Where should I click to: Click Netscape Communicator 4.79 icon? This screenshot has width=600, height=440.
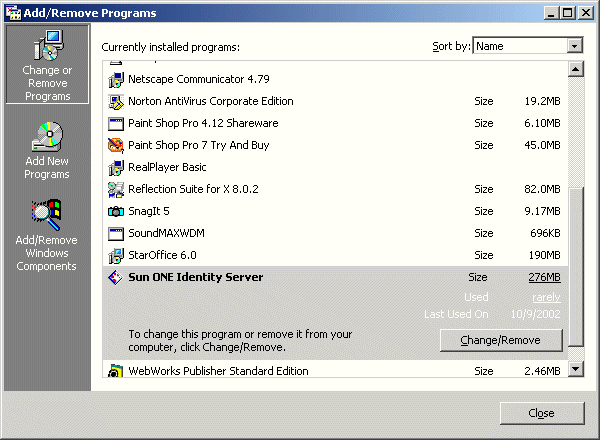click(116, 80)
